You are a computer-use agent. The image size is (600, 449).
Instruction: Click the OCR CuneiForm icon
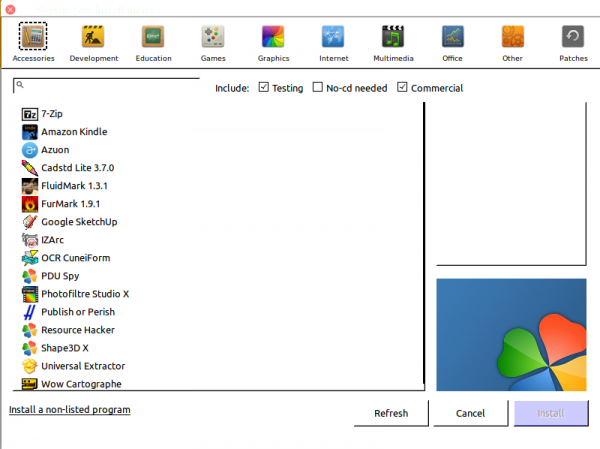click(30, 258)
